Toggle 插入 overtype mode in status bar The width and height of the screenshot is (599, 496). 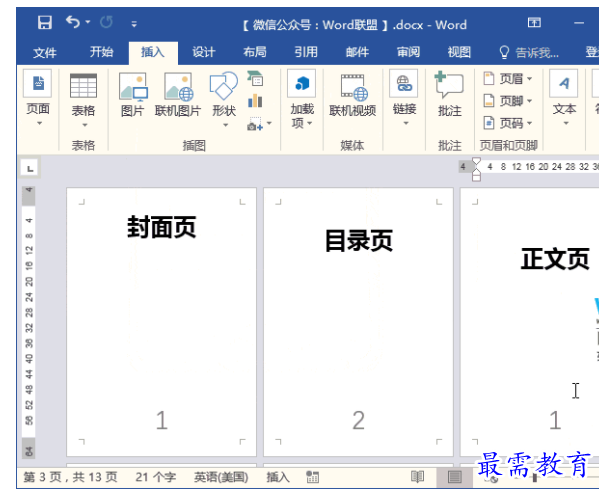coord(278,477)
